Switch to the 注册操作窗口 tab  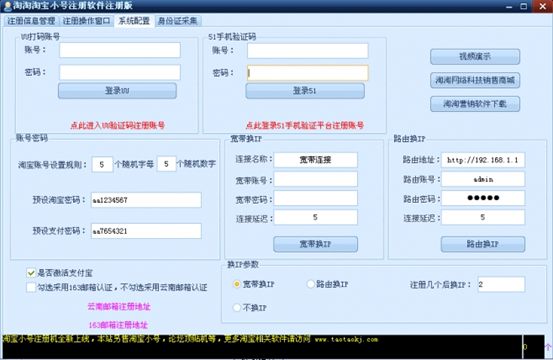(x=86, y=21)
